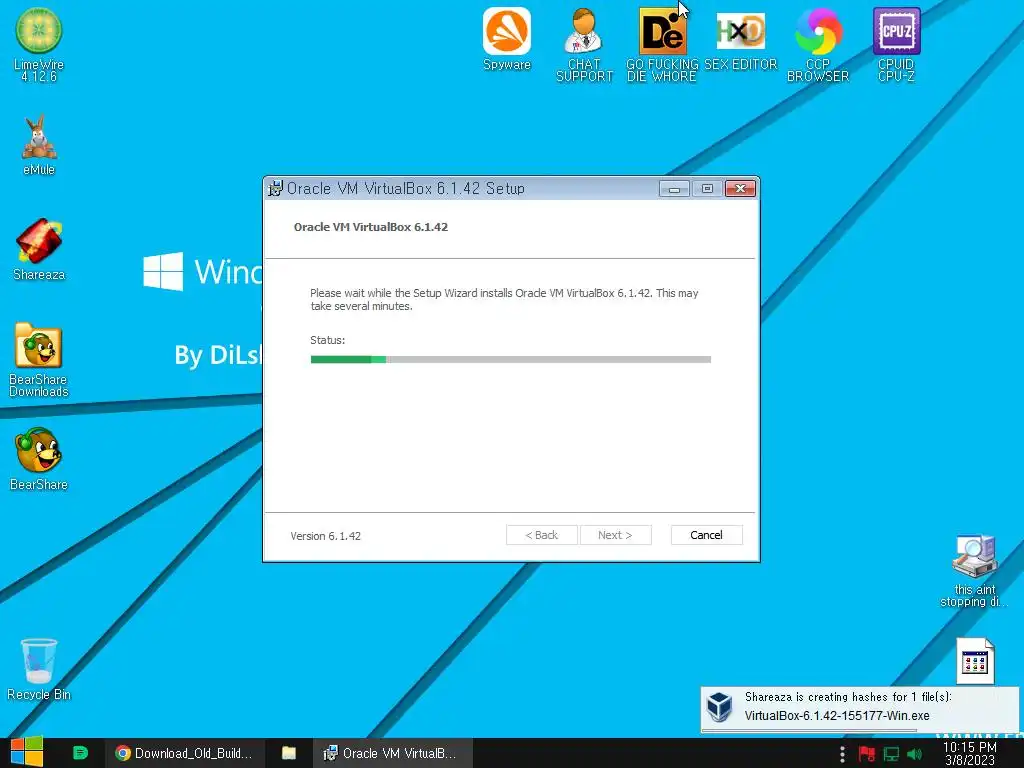Close the VirtualBox Setup dialog
This screenshot has height=768, width=1024.
[740, 189]
